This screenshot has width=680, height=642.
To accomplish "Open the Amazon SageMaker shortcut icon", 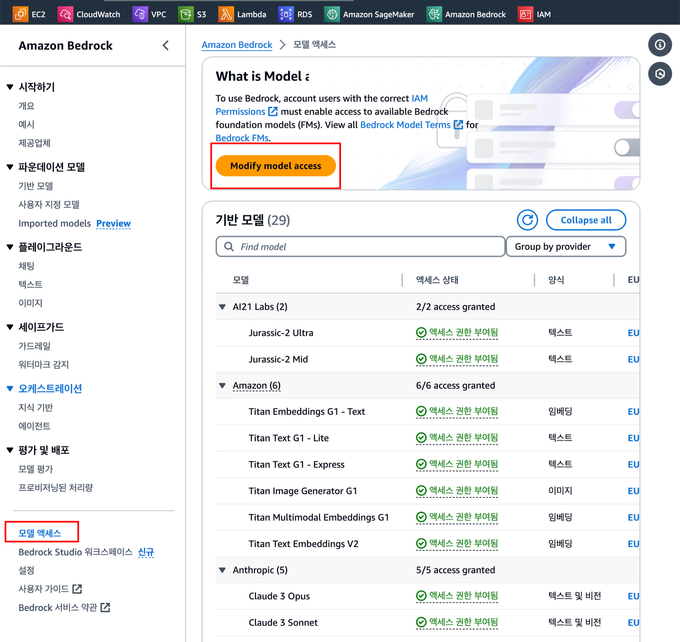I will pos(332,14).
